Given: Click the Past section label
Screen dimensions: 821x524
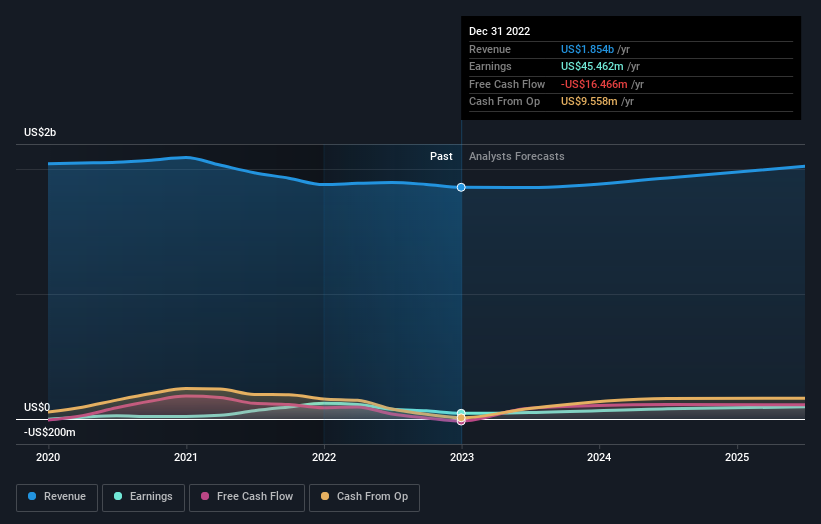Looking at the screenshot, I should point(441,157).
